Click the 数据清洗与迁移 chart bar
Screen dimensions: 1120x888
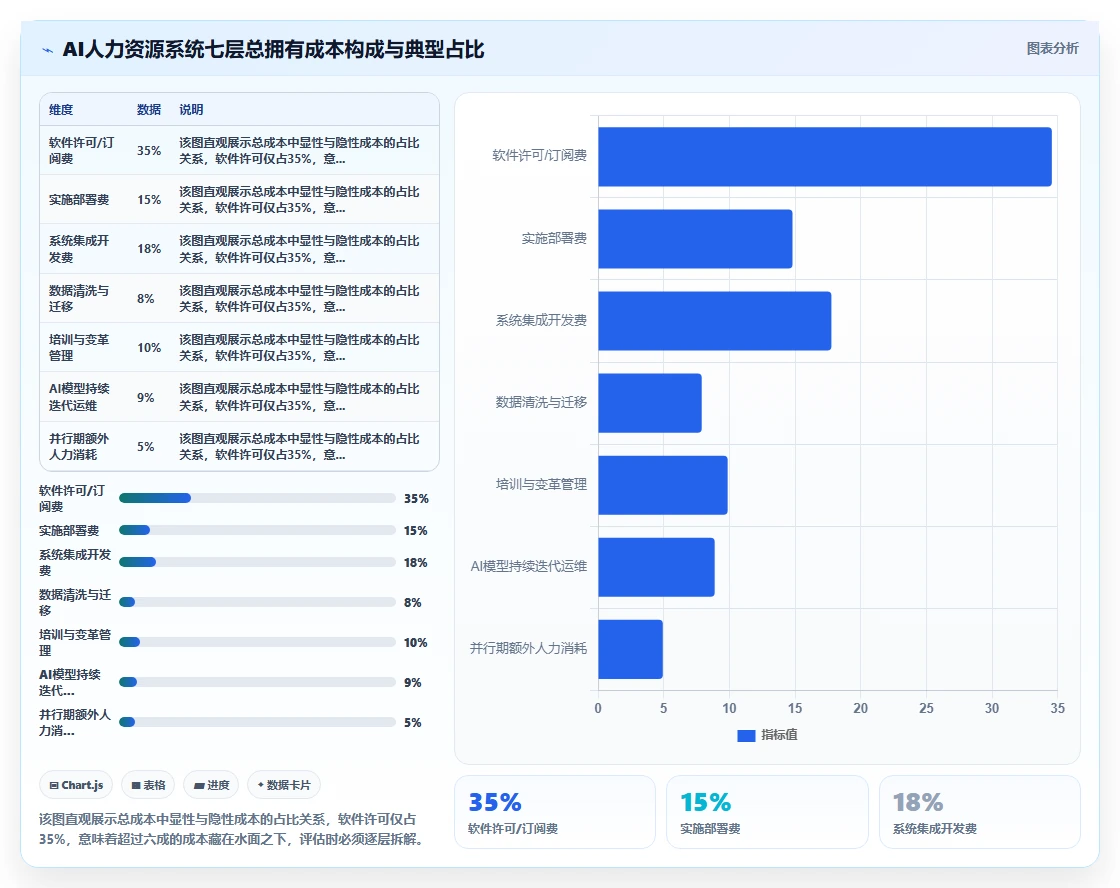[650, 403]
